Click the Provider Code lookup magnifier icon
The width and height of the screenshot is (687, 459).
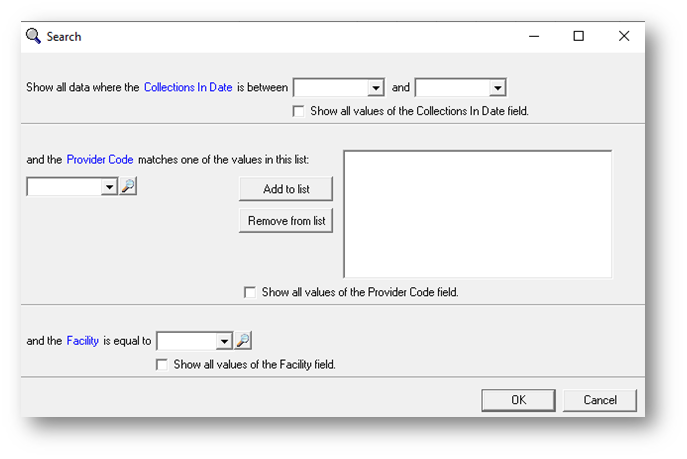128,186
